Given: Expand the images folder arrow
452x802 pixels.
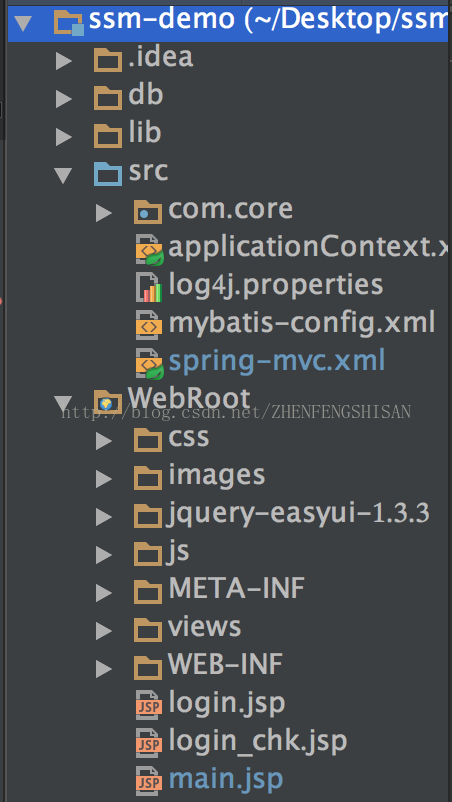Looking at the screenshot, I should [104, 479].
